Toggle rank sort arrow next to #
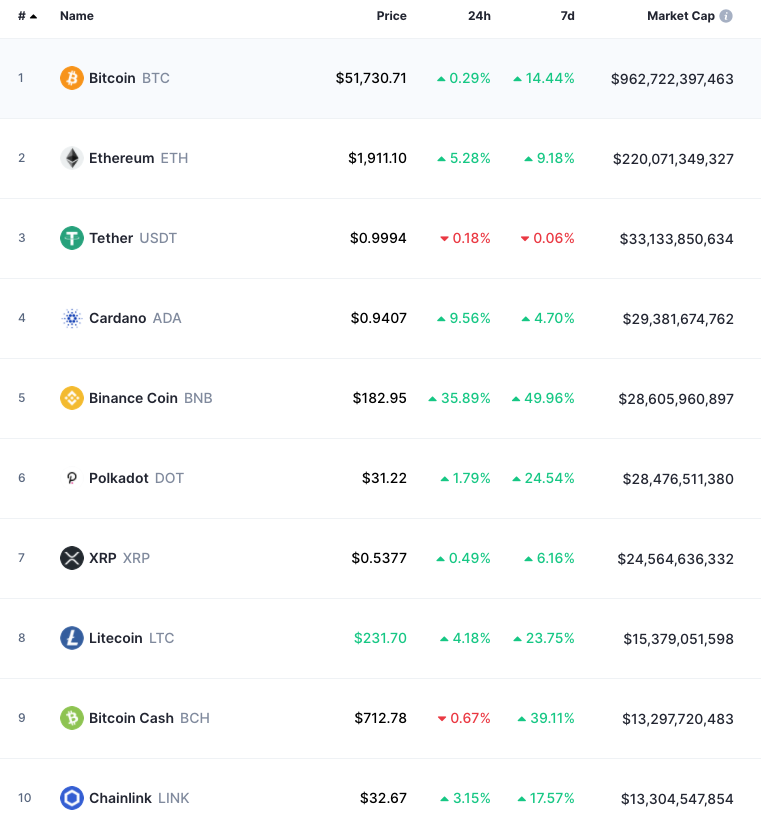Image resolution: width=761 pixels, height=823 pixels. (34, 17)
